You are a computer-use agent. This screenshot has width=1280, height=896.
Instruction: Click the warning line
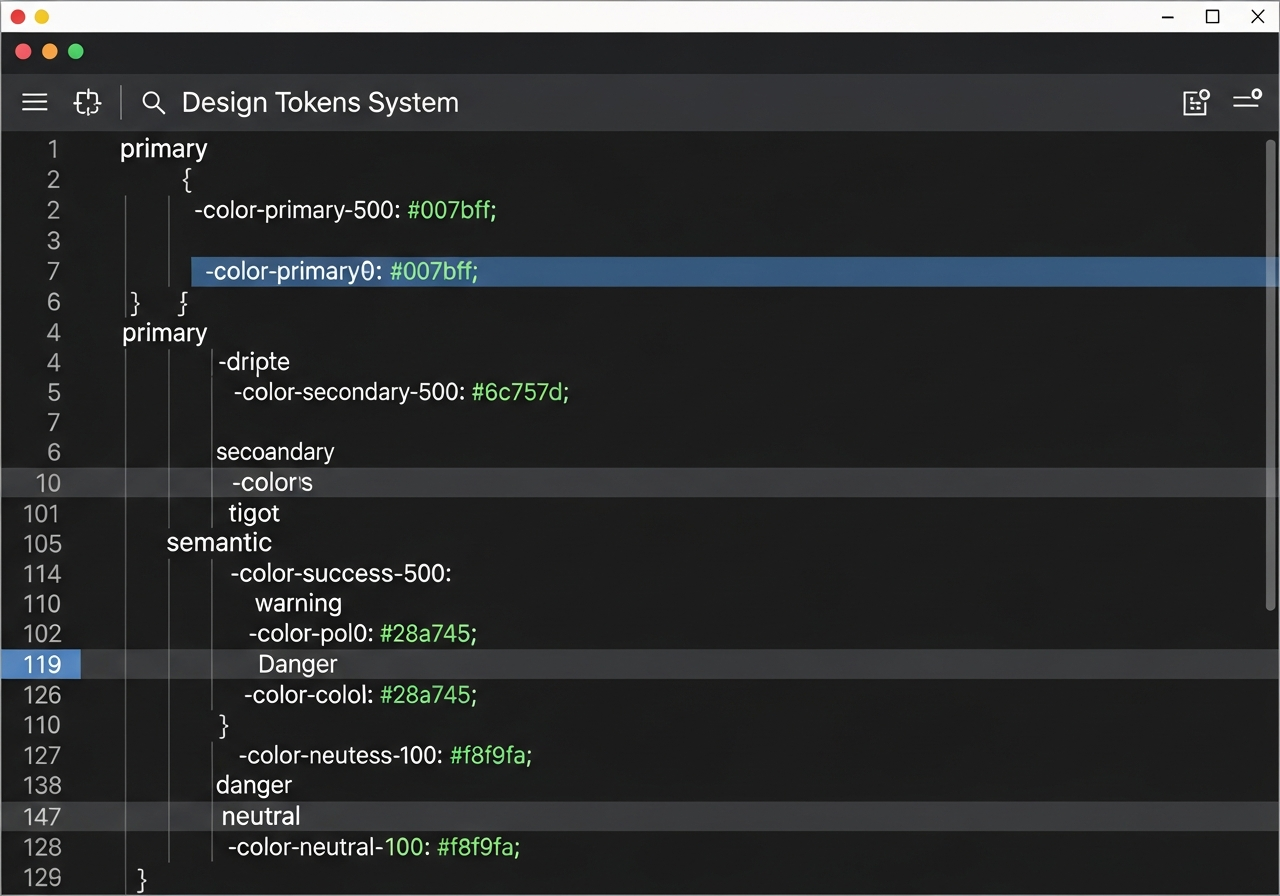[x=298, y=604]
